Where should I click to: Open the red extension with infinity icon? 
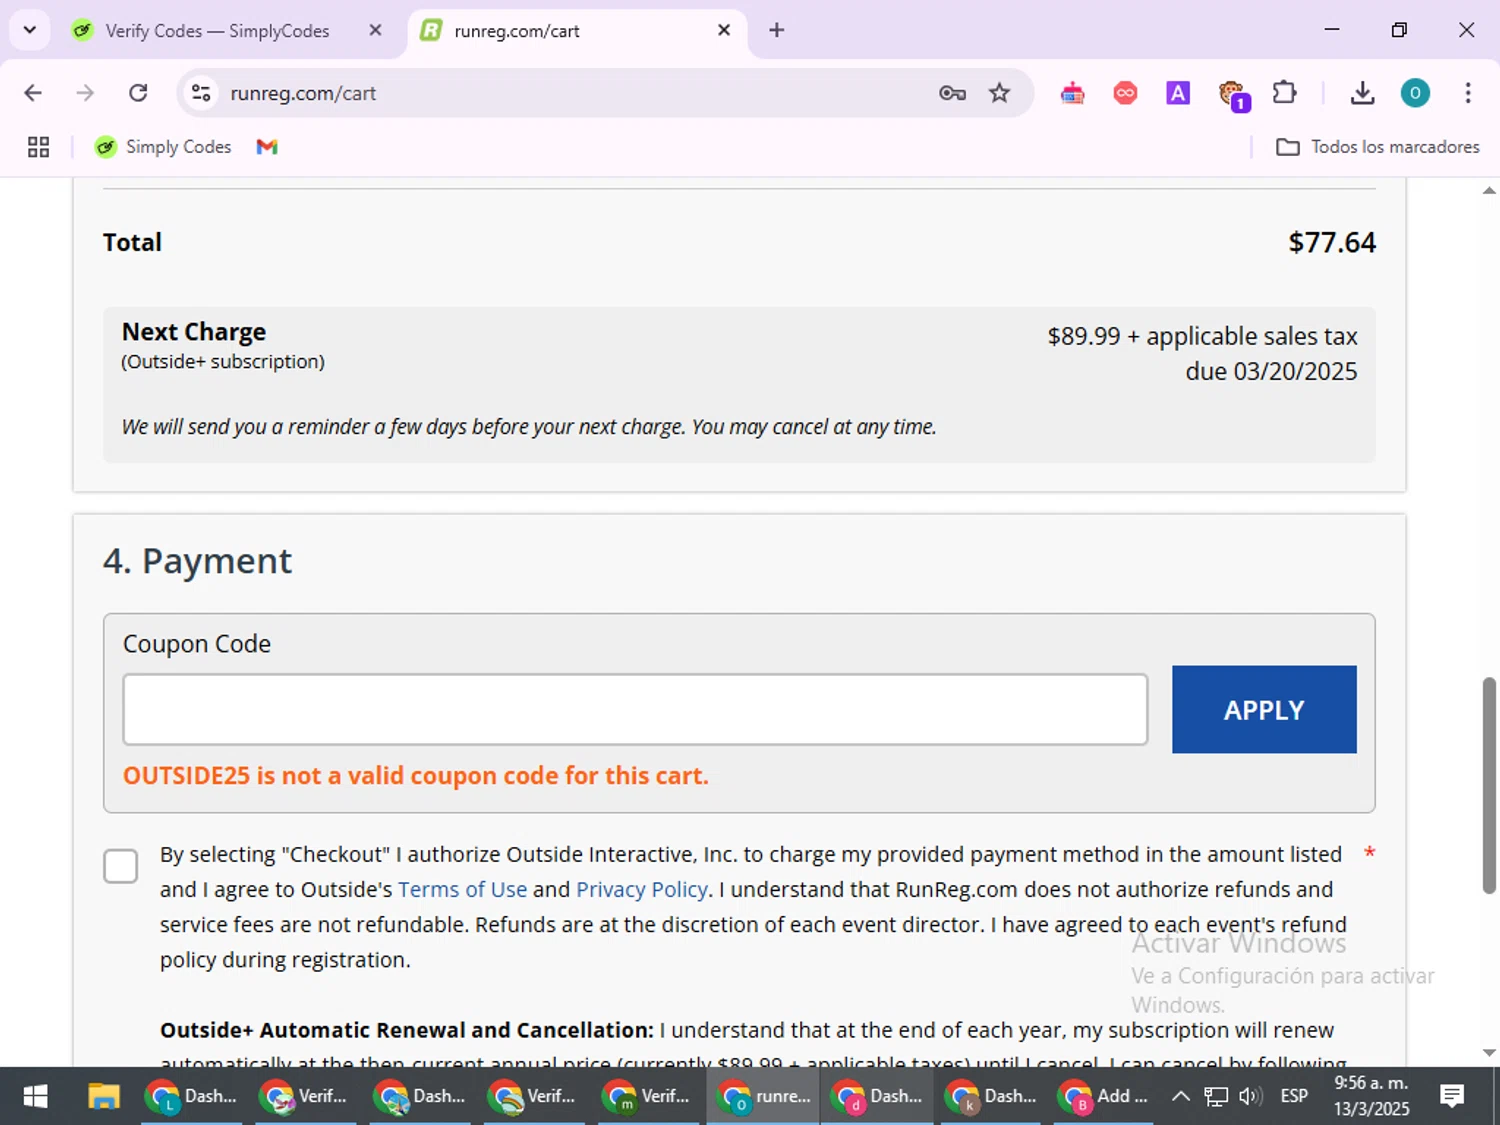point(1125,93)
